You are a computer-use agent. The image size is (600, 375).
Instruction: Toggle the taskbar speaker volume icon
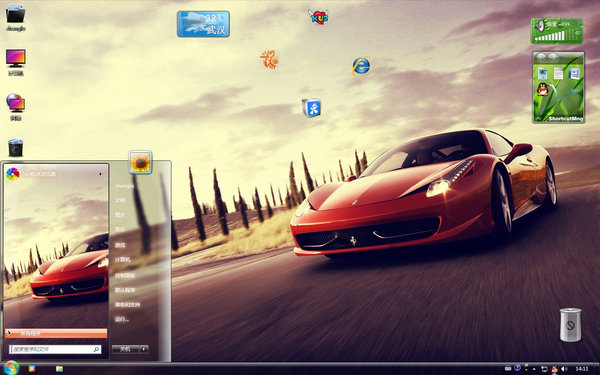[564, 369]
